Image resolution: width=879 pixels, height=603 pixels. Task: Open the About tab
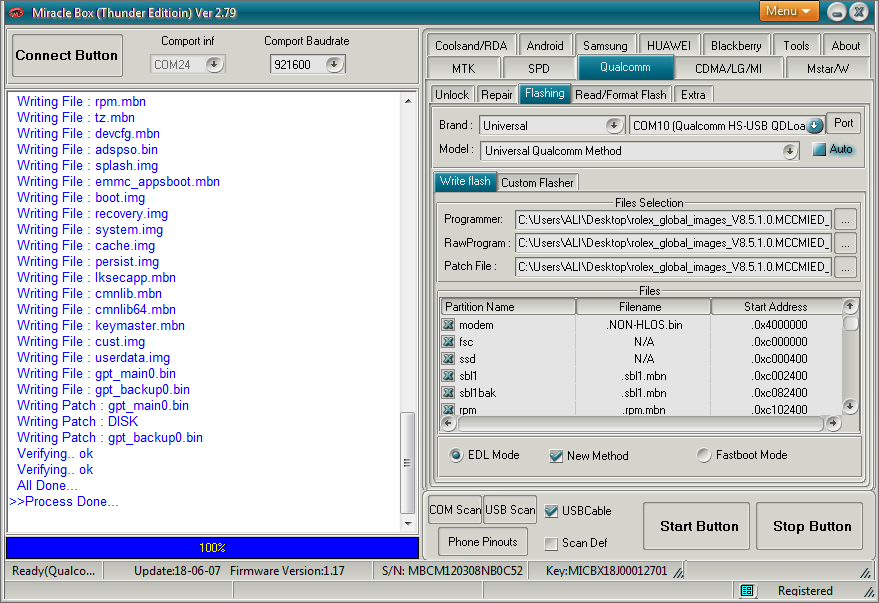click(x=845, y=45)
